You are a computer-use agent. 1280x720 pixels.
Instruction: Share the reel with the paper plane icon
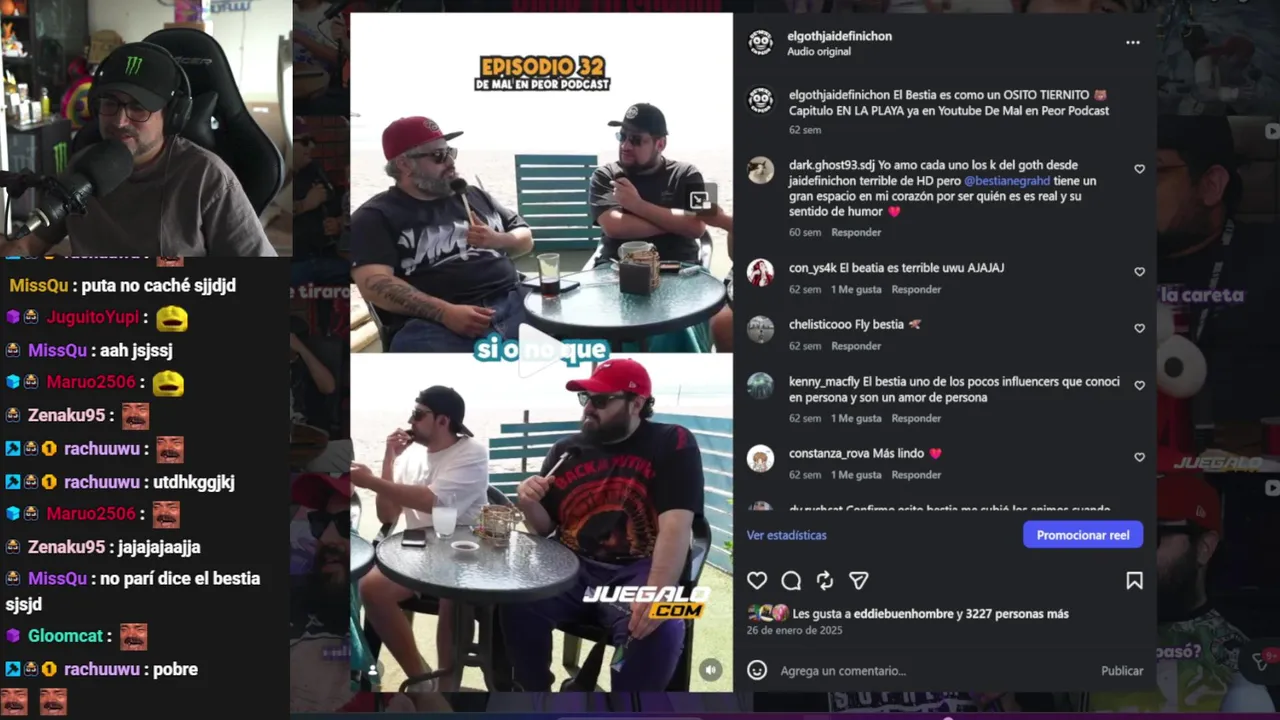click(x=858, y=581)
